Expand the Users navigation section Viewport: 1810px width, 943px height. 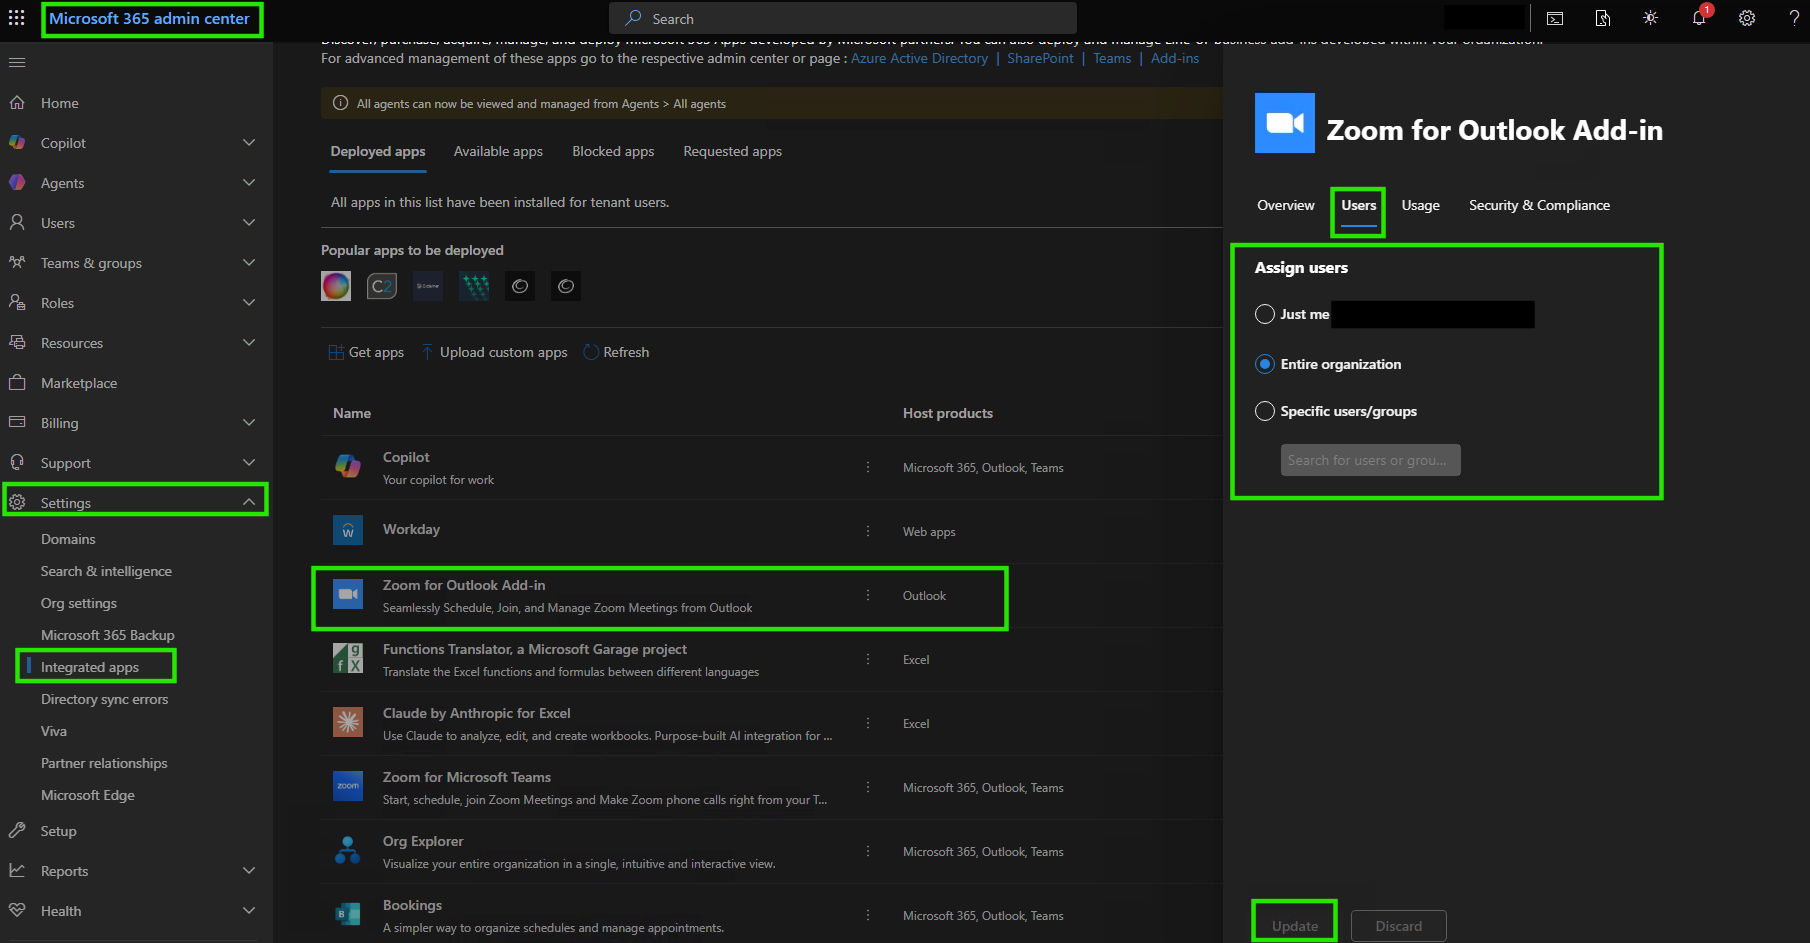pyautogui.click(x=249, y=223)
